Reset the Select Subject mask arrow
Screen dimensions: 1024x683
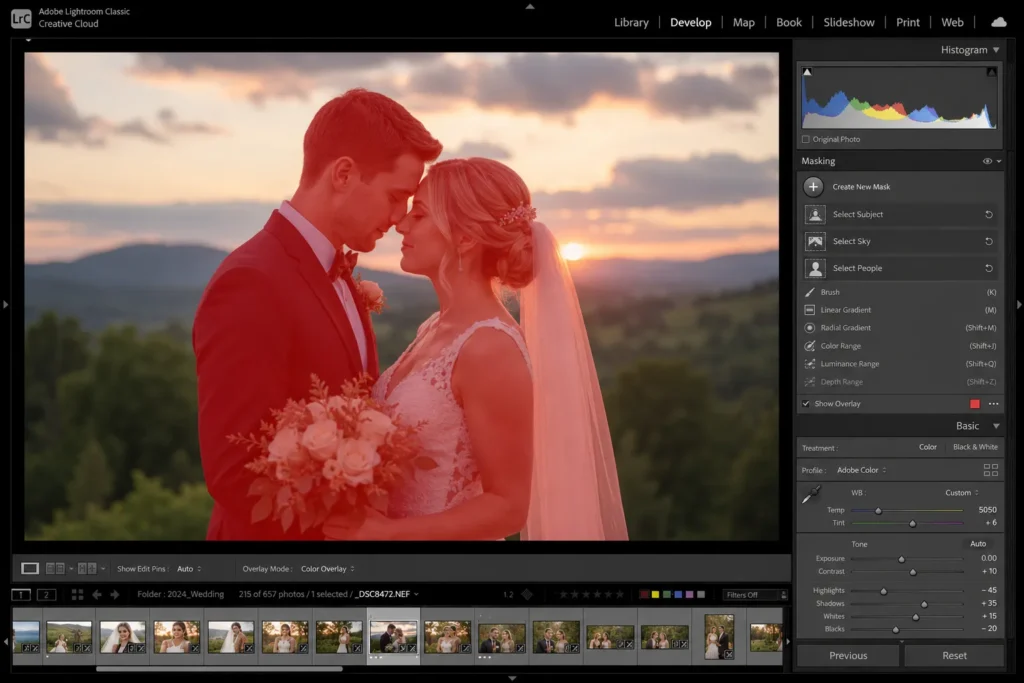[989, 214]
